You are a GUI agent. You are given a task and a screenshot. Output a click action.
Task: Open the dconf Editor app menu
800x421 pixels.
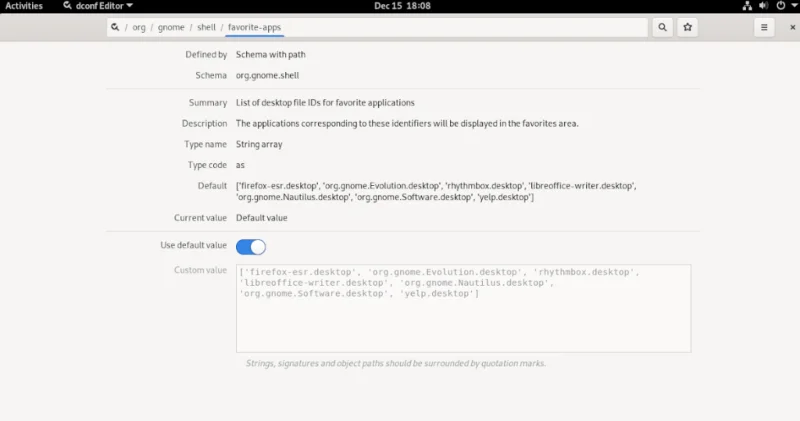click(98, 6)
